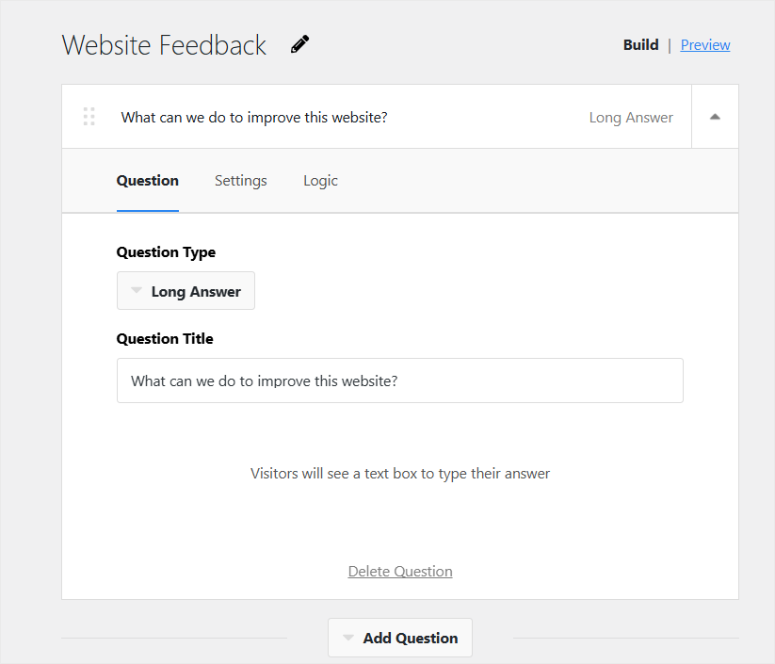
Task: Click into the Question Title input field
Action: click(400, 381)
